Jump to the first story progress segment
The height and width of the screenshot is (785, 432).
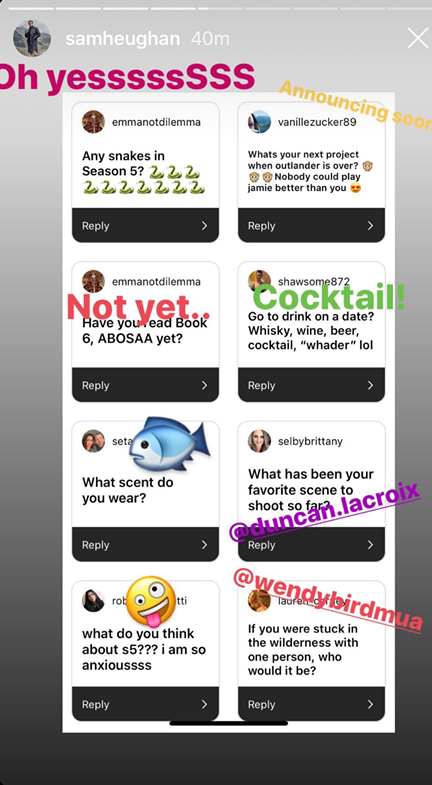(x=31, y=9)
